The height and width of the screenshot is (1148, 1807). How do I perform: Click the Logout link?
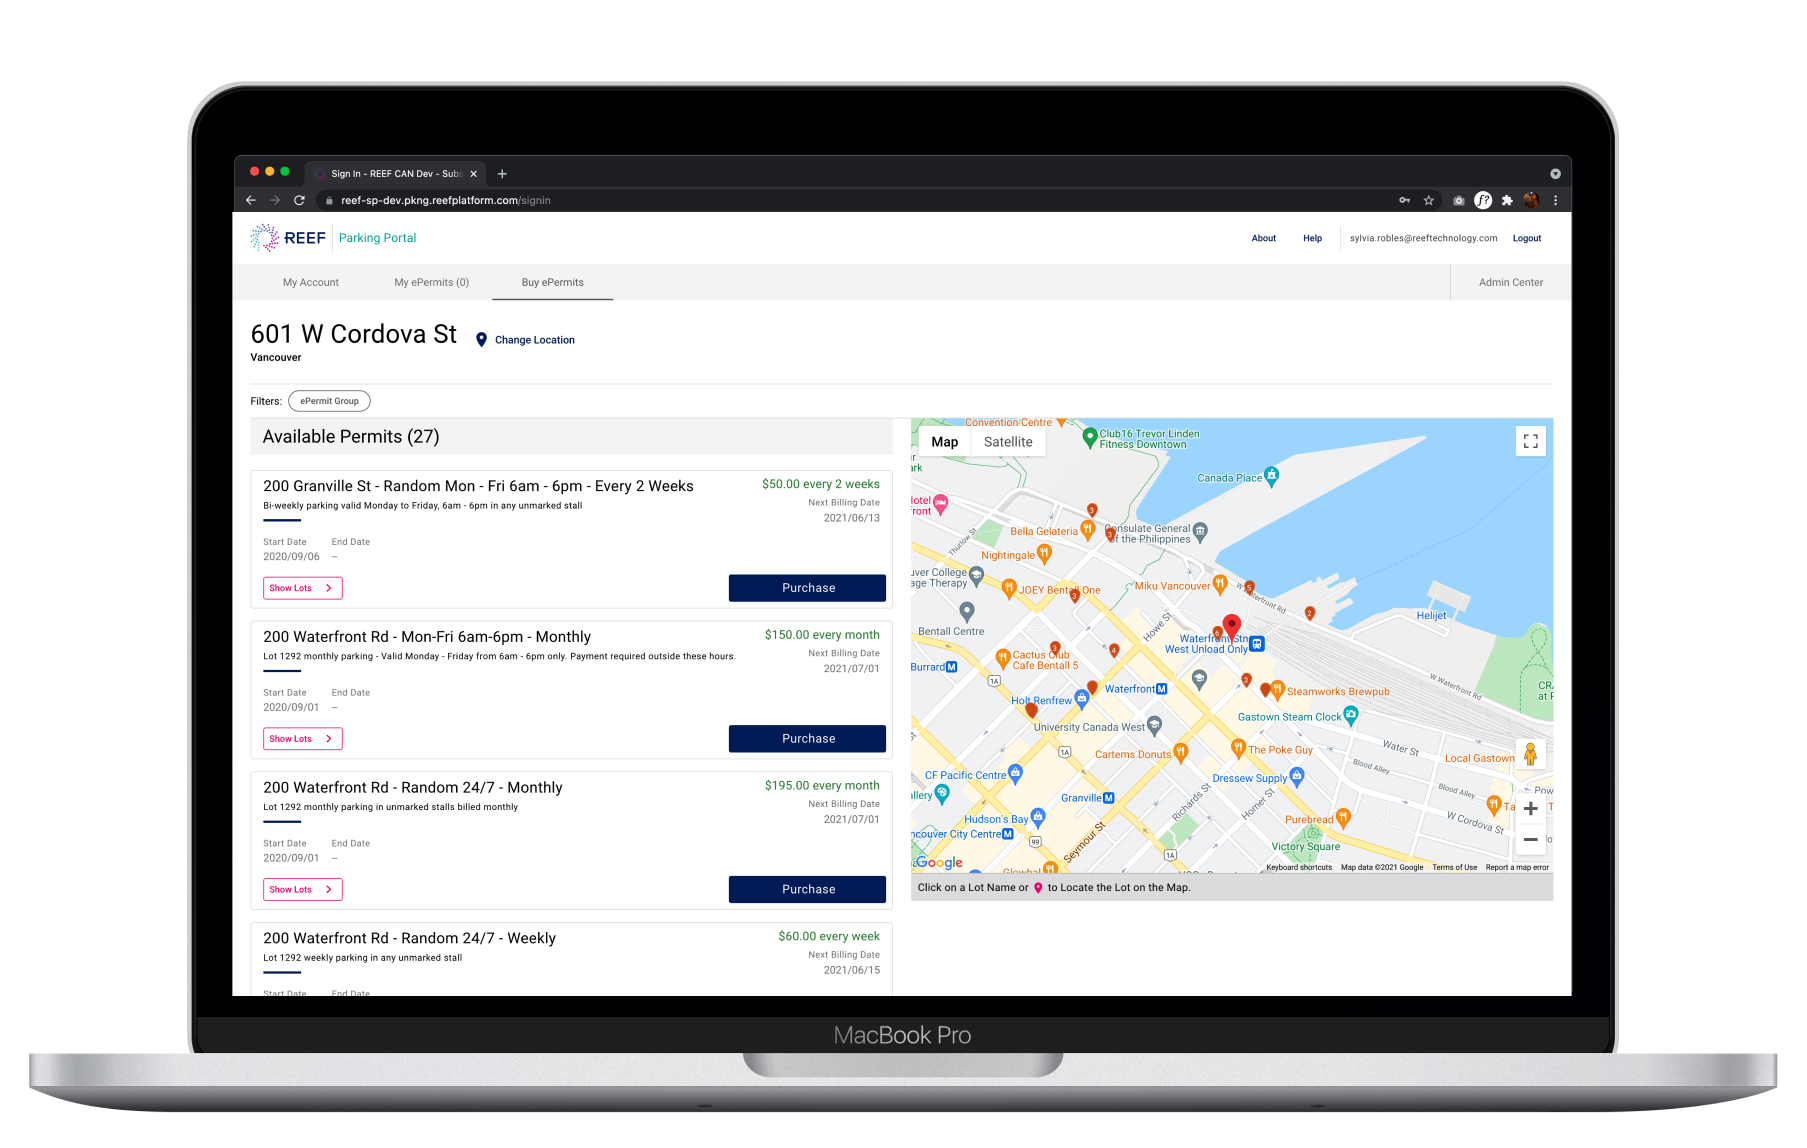[x=1527, y=238]
